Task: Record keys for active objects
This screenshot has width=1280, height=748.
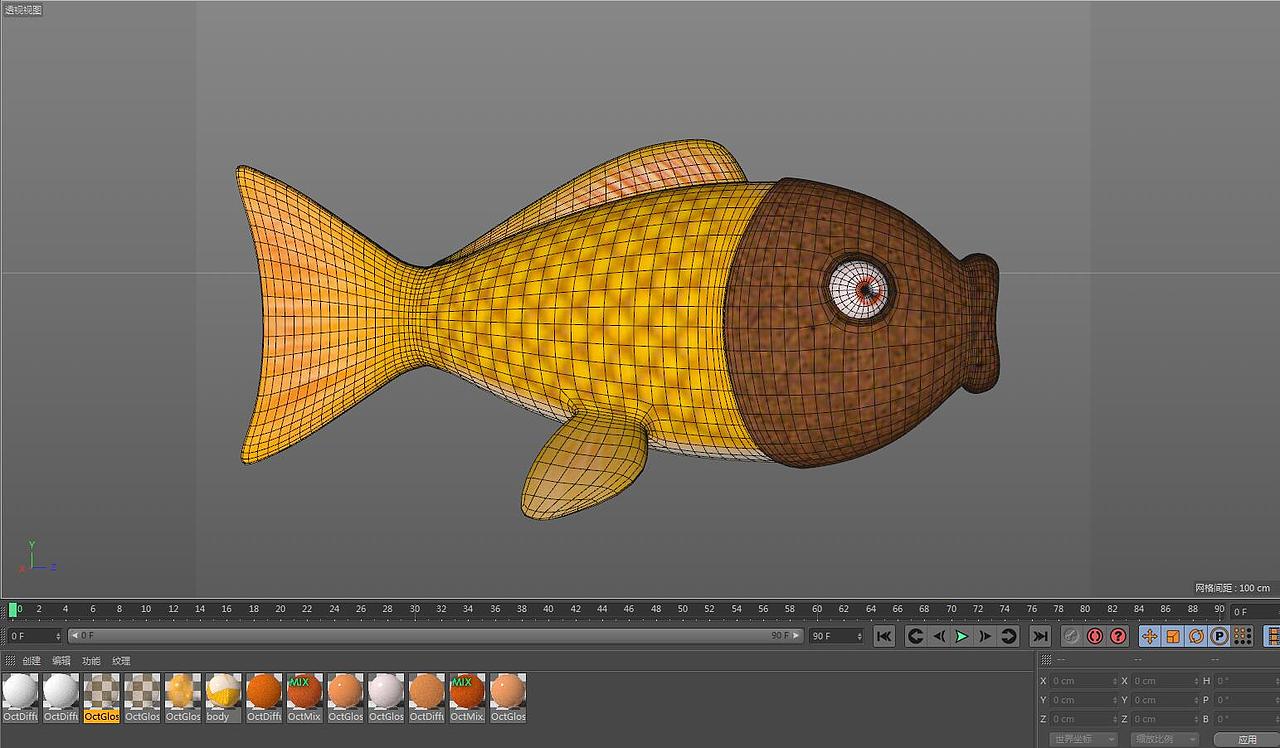Action: coord(1071,636)
